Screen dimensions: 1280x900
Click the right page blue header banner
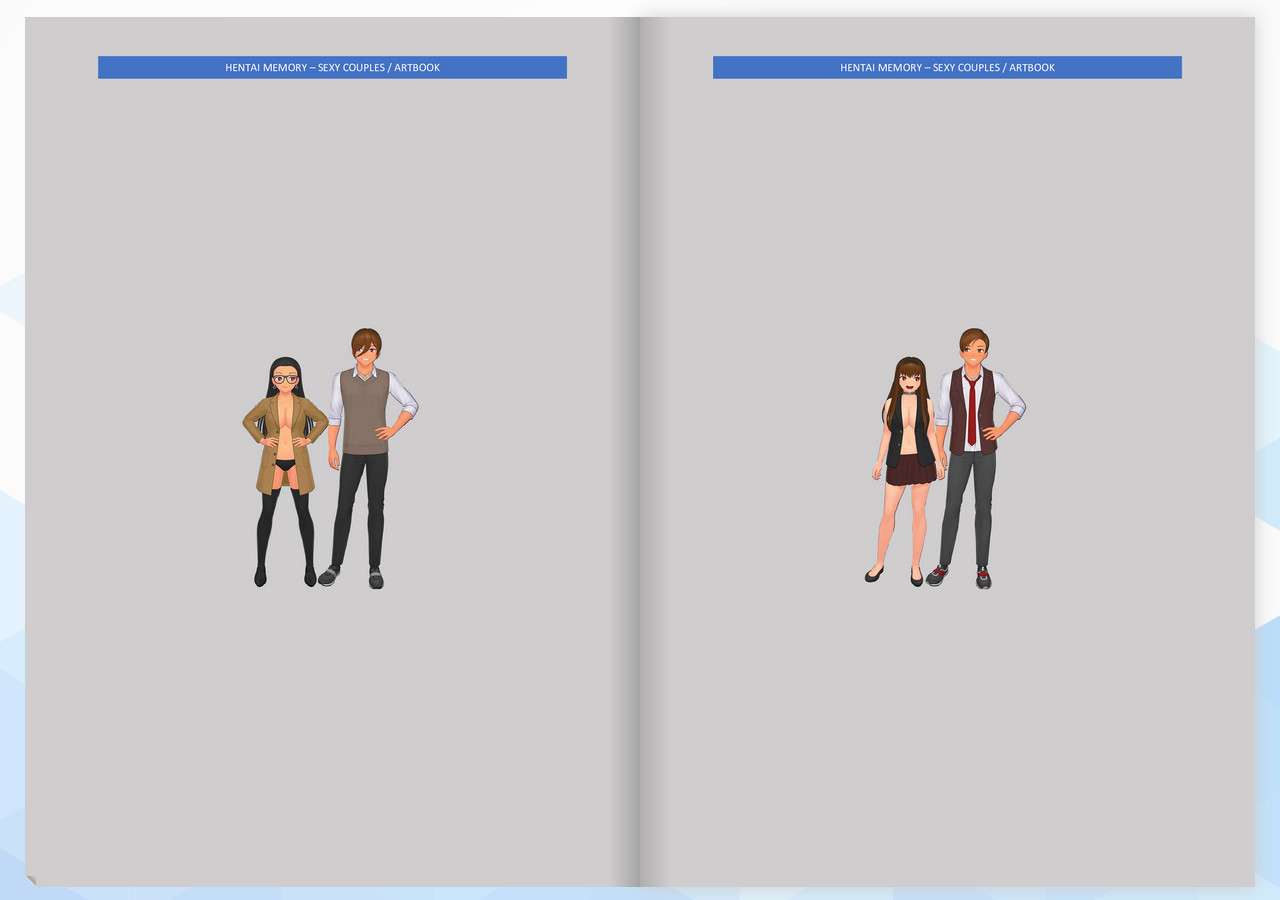coord(947,67)
